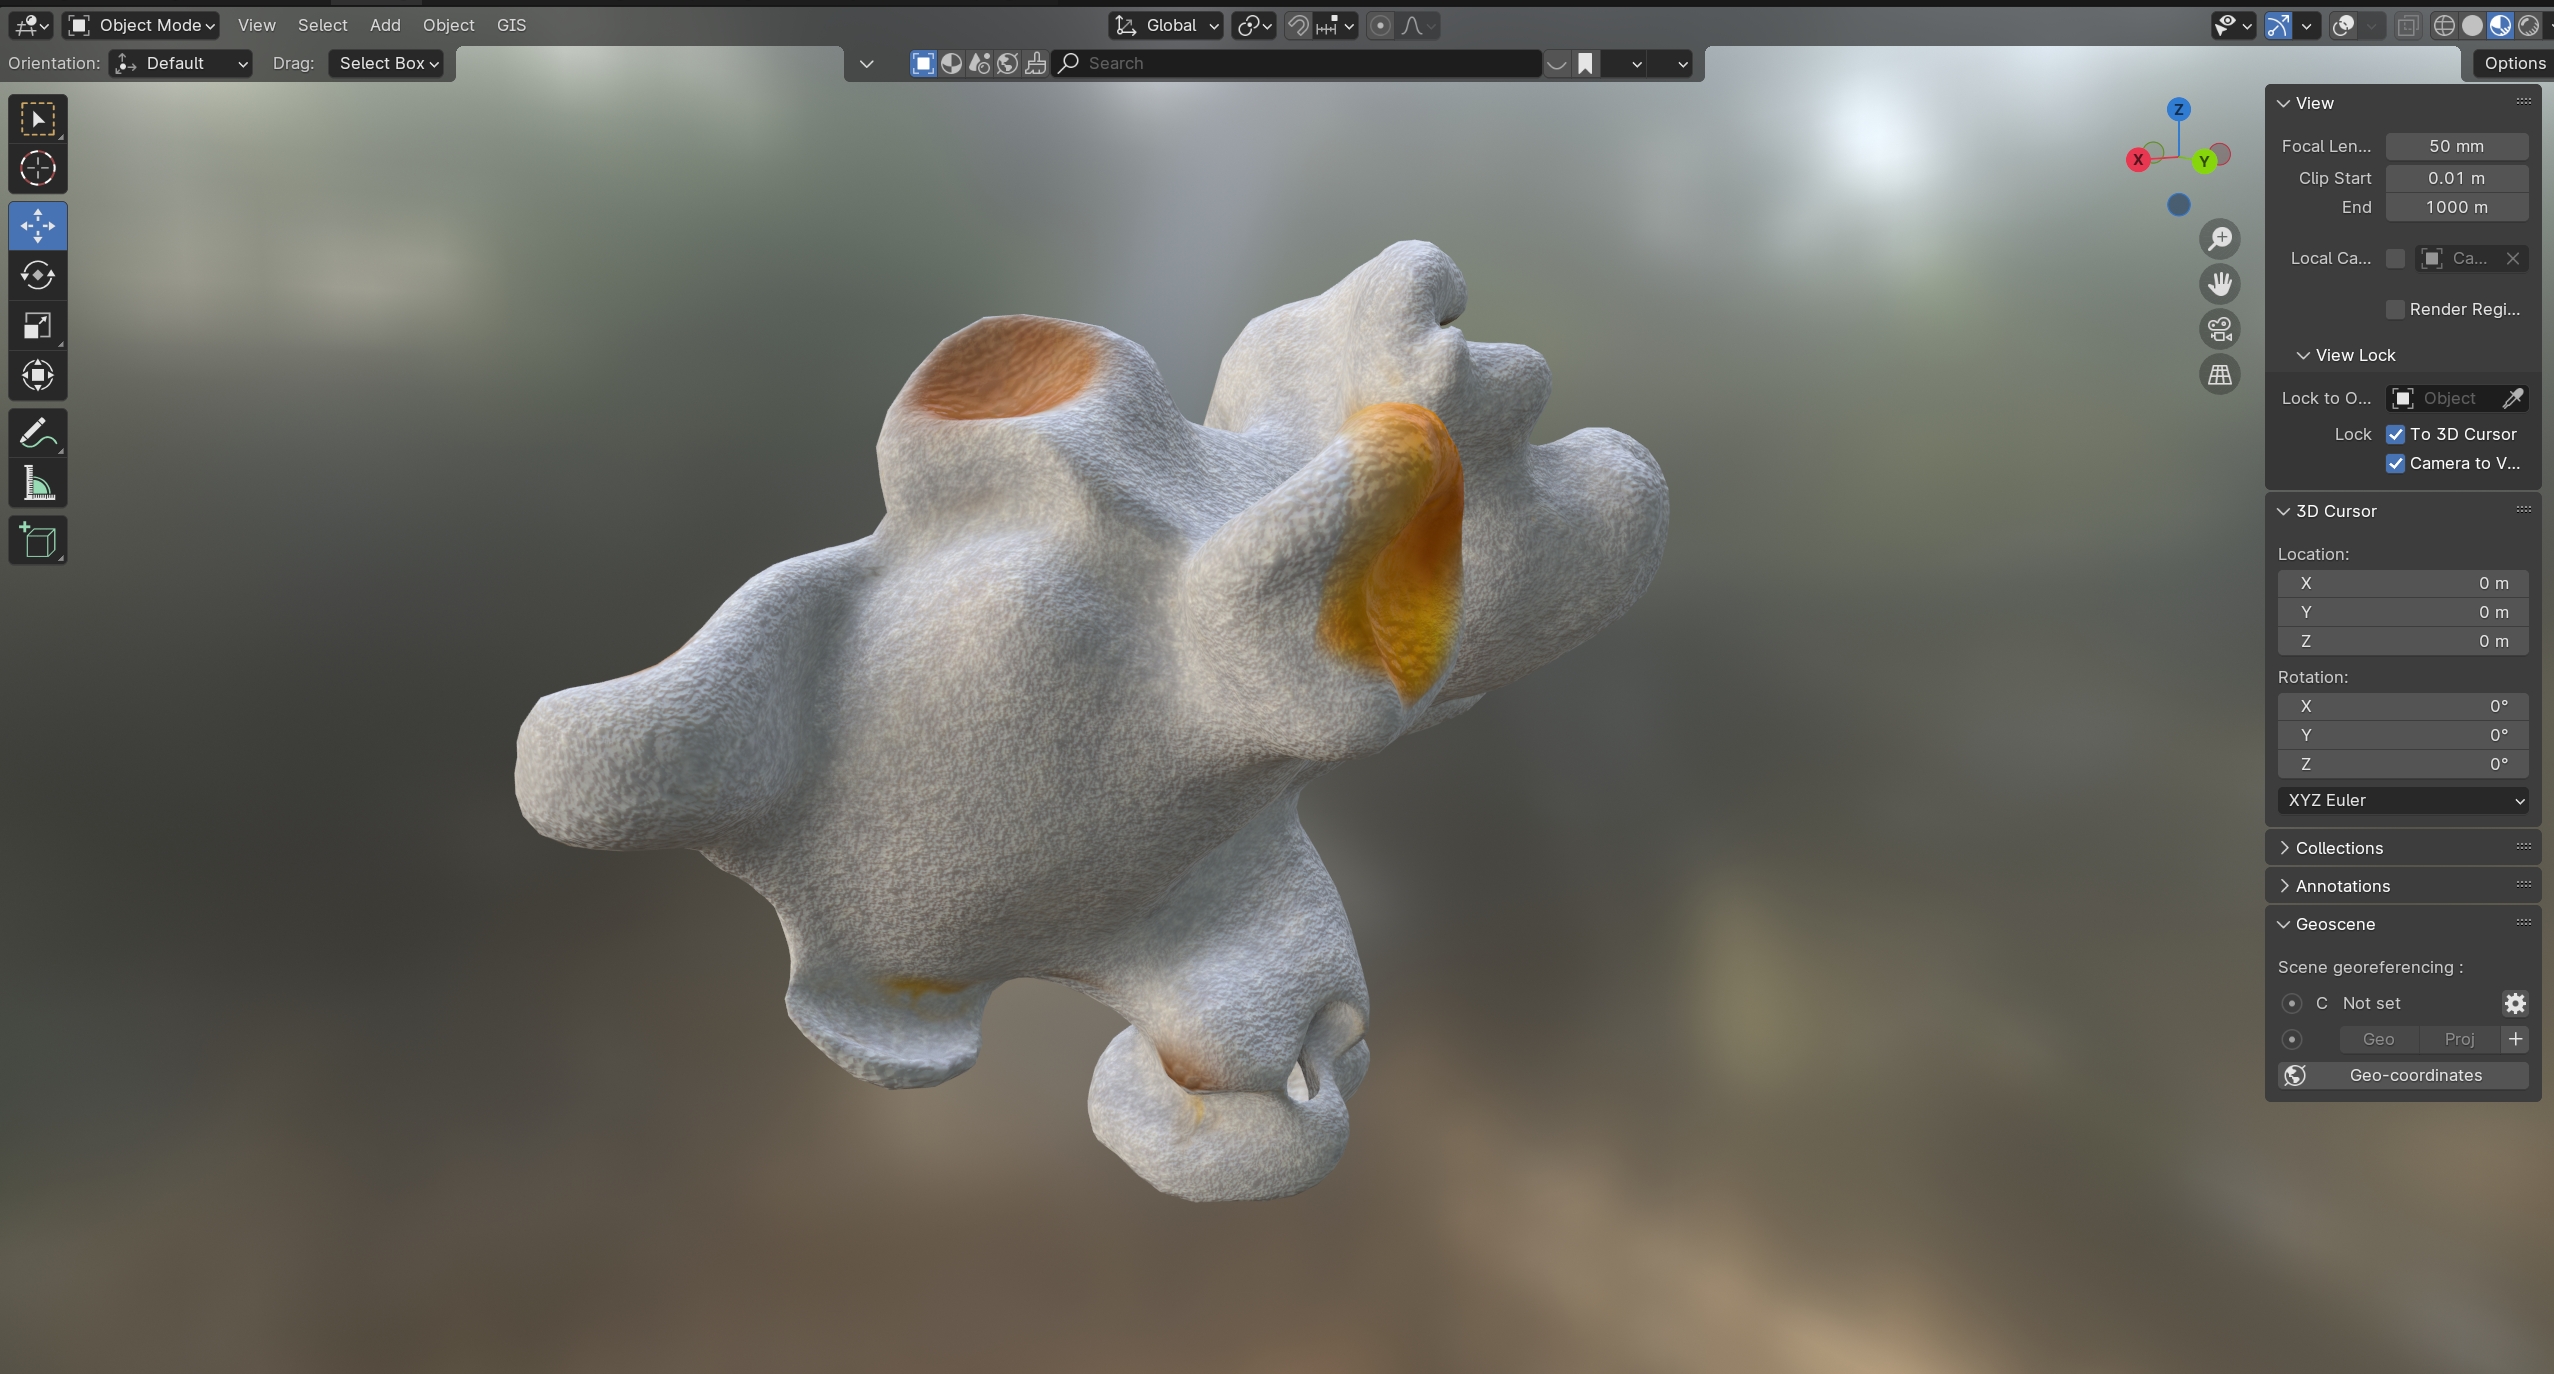Select the Annotate pencil tool
2554x1374 pixels.
[x=38, y=434]
